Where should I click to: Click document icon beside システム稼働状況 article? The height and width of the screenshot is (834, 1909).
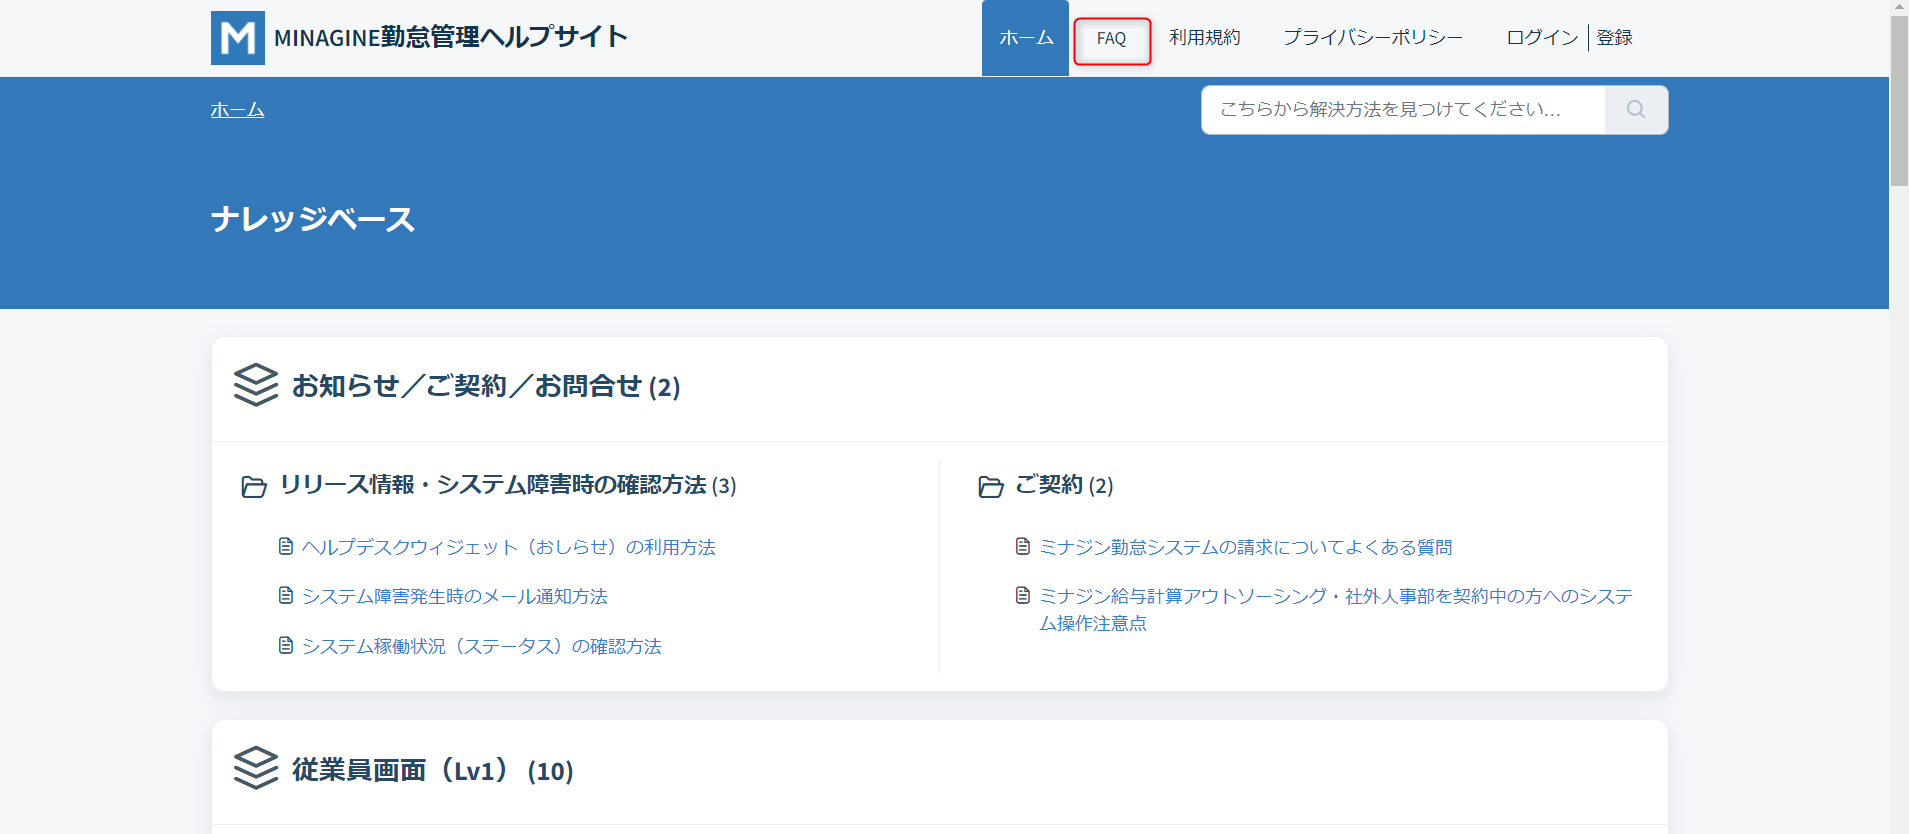click(286, 645)
